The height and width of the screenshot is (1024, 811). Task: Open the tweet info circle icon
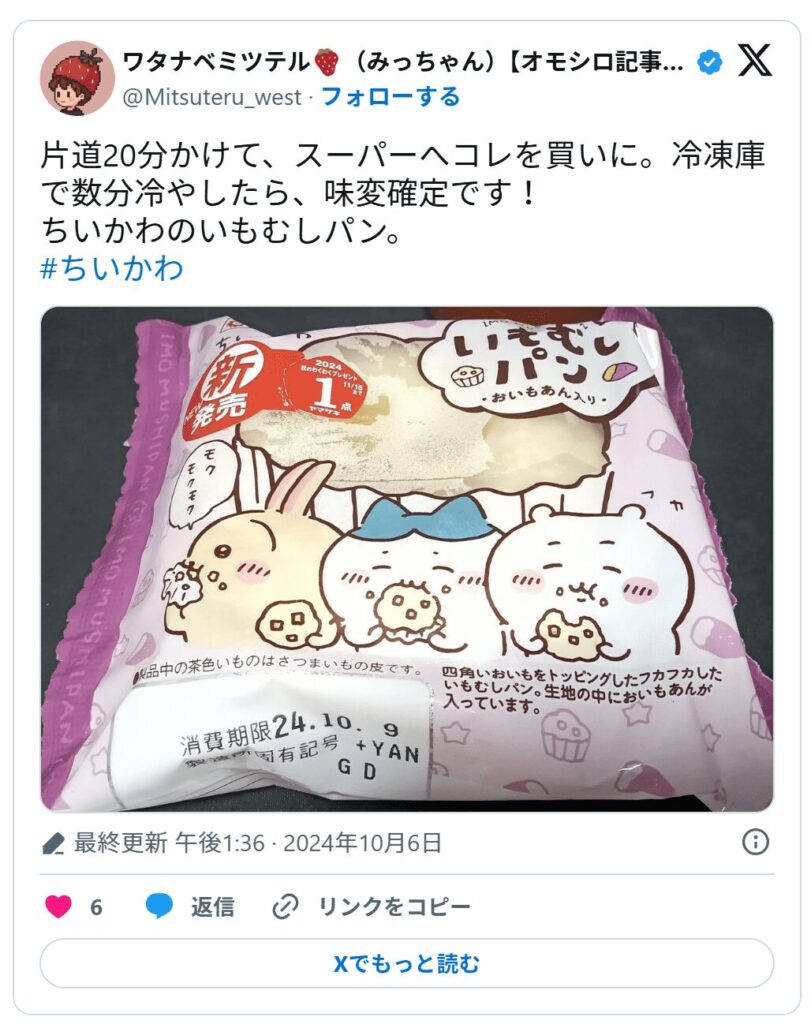755,842
